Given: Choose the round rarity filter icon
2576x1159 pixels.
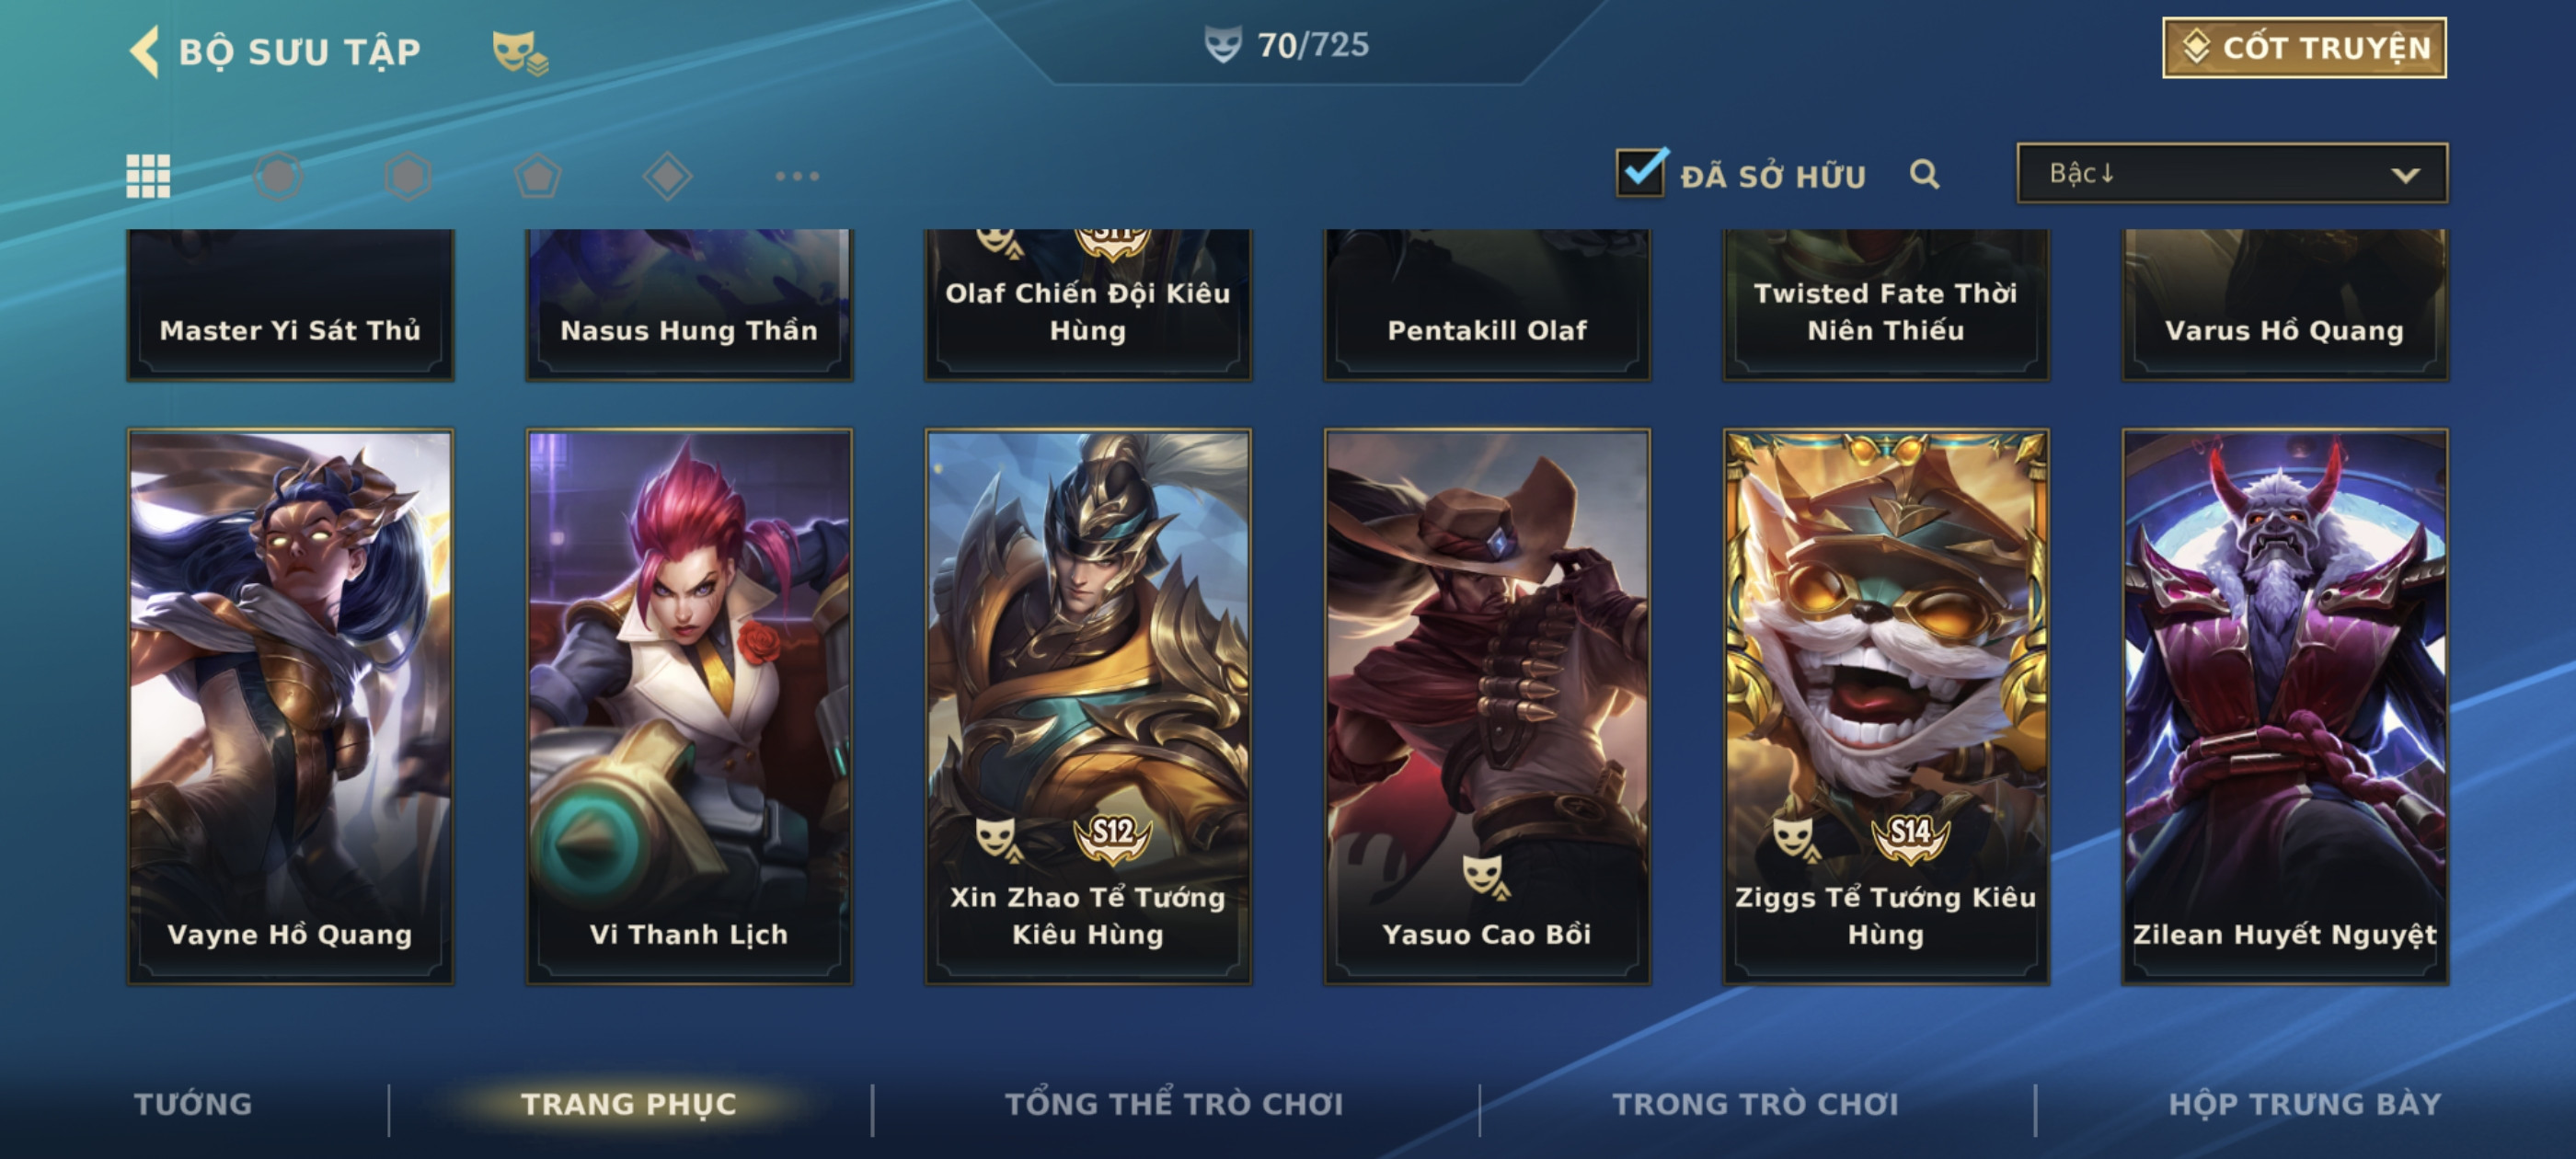Looking at the screenshot, I should [x=278, y=176].
